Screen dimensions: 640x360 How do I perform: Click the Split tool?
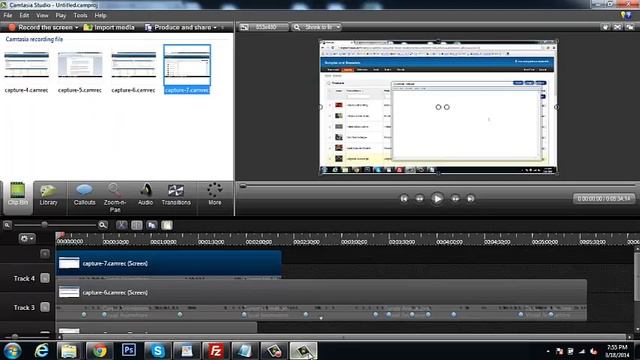(x=137, y=225)
